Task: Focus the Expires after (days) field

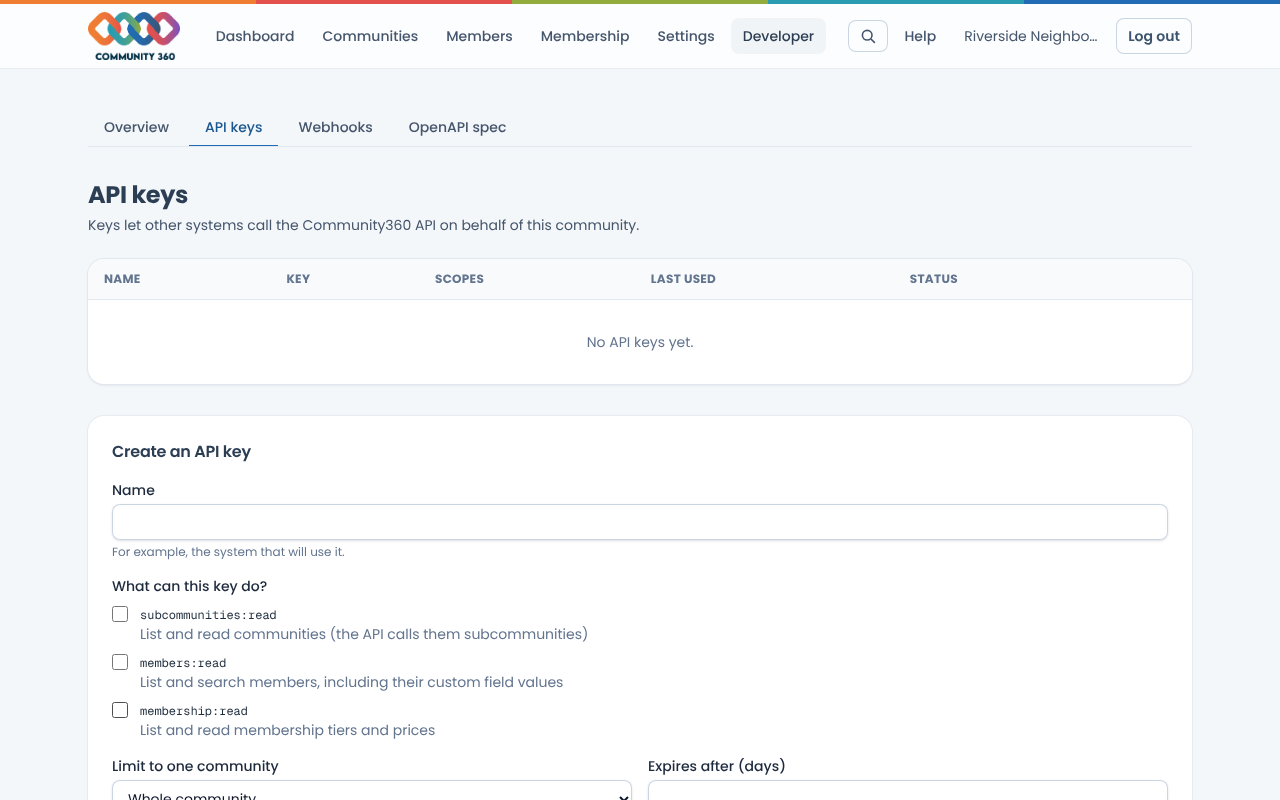Action: tap(908, 790)
